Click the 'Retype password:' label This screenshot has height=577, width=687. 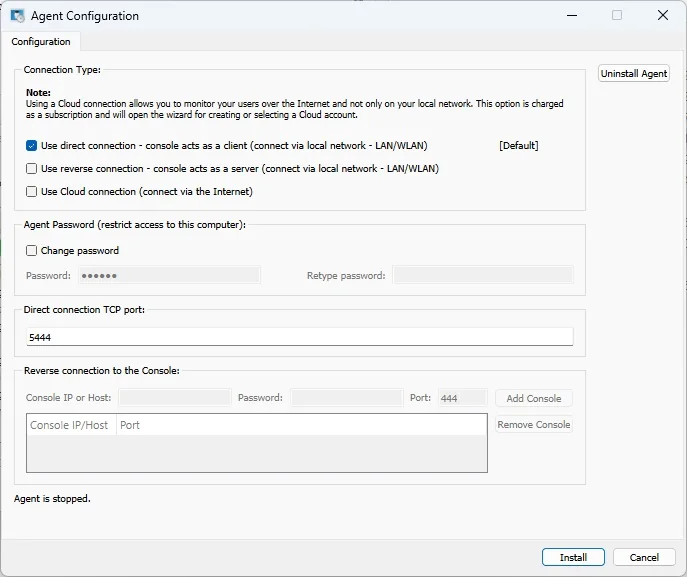click(x=346, y=276)
